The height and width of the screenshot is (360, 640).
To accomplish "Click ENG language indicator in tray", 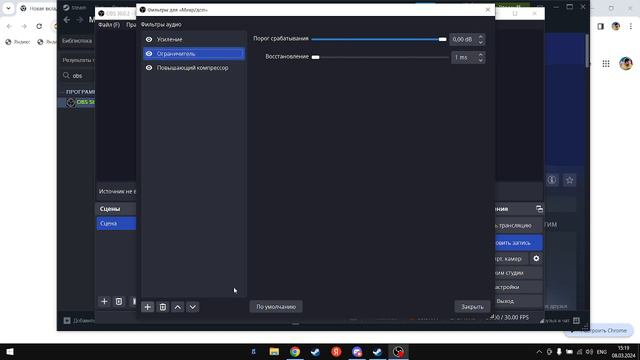I will [602, 352].
